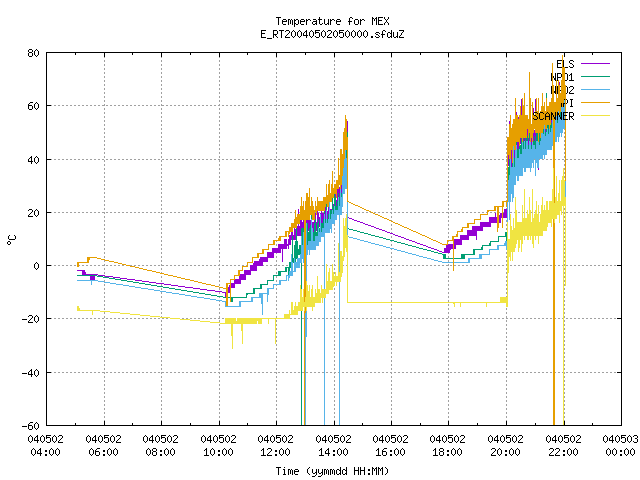
Task: Click the y-axis tick label -20
Action: (31, 319)
